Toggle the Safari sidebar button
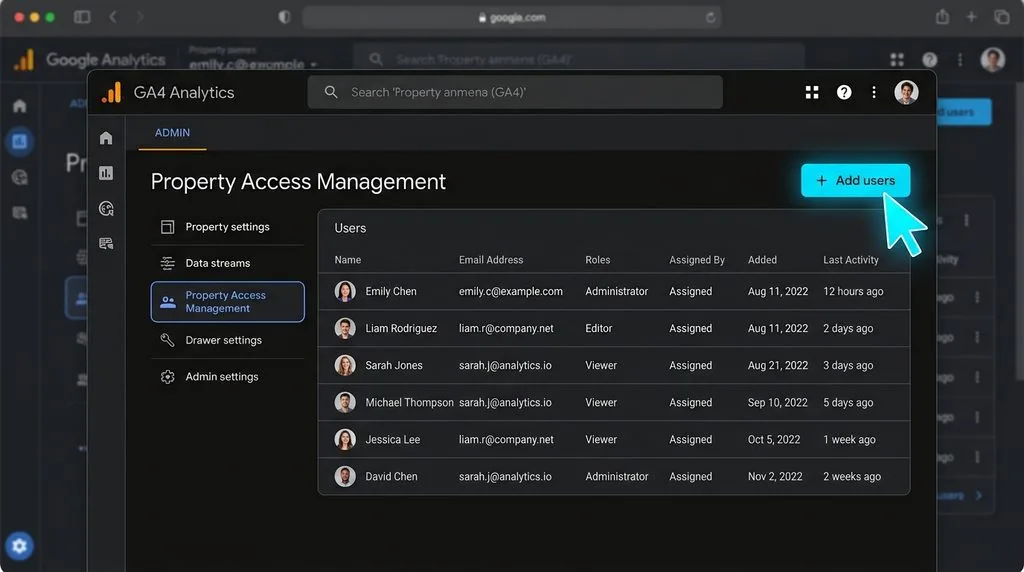This screenshot has width=1024, height=572. tap(82, 17)
